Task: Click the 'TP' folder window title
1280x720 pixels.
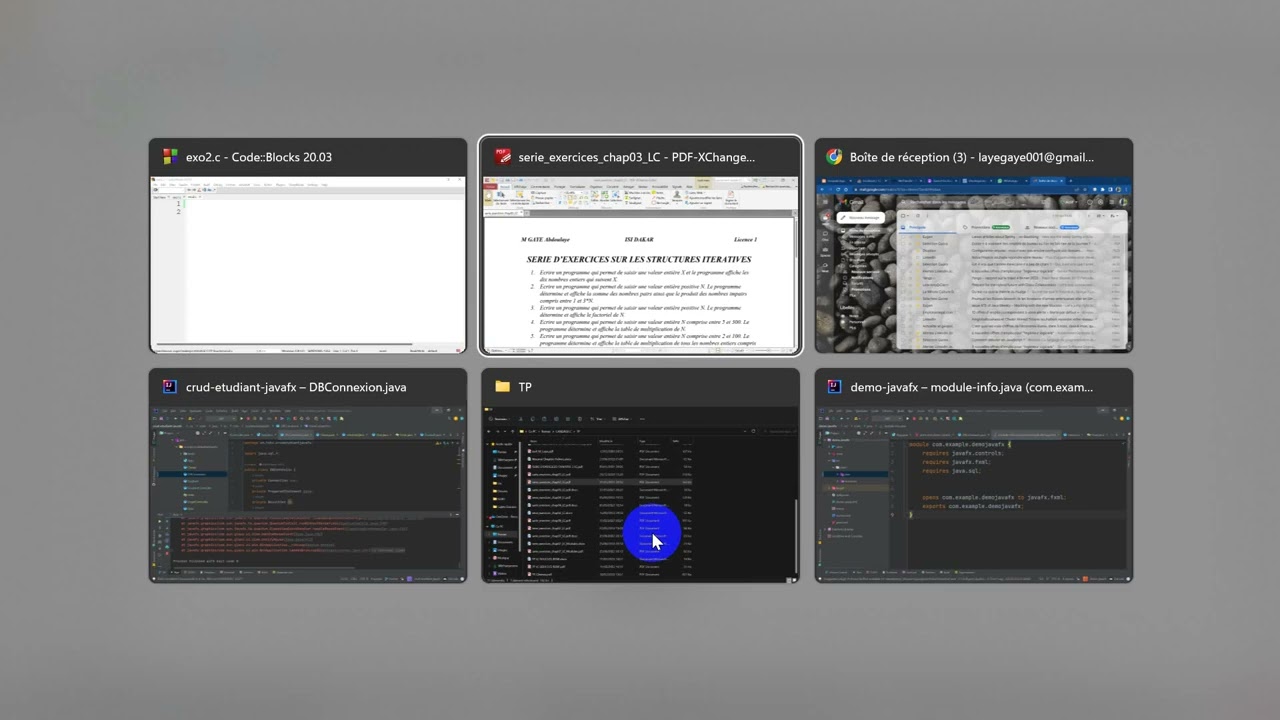Action: click(525, 387)
